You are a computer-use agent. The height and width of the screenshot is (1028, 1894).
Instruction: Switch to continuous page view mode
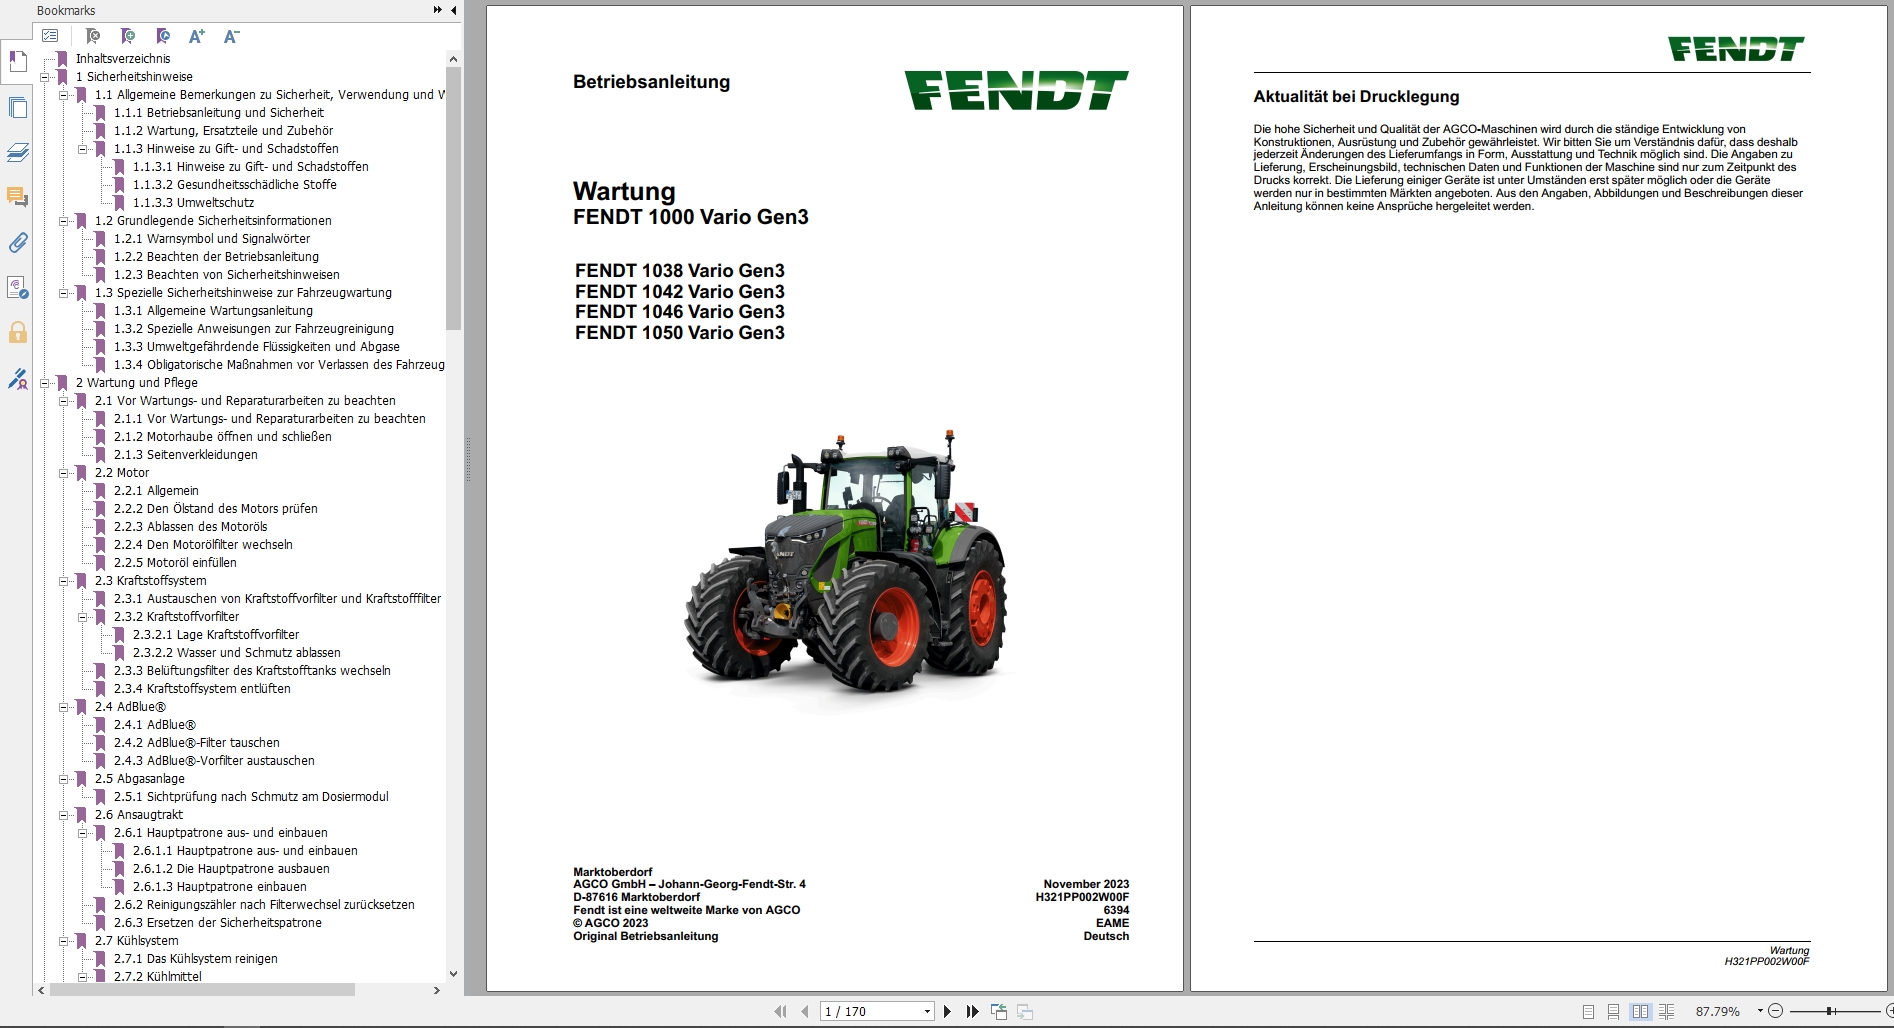pyautogui.click(x=1613, y=1012)
